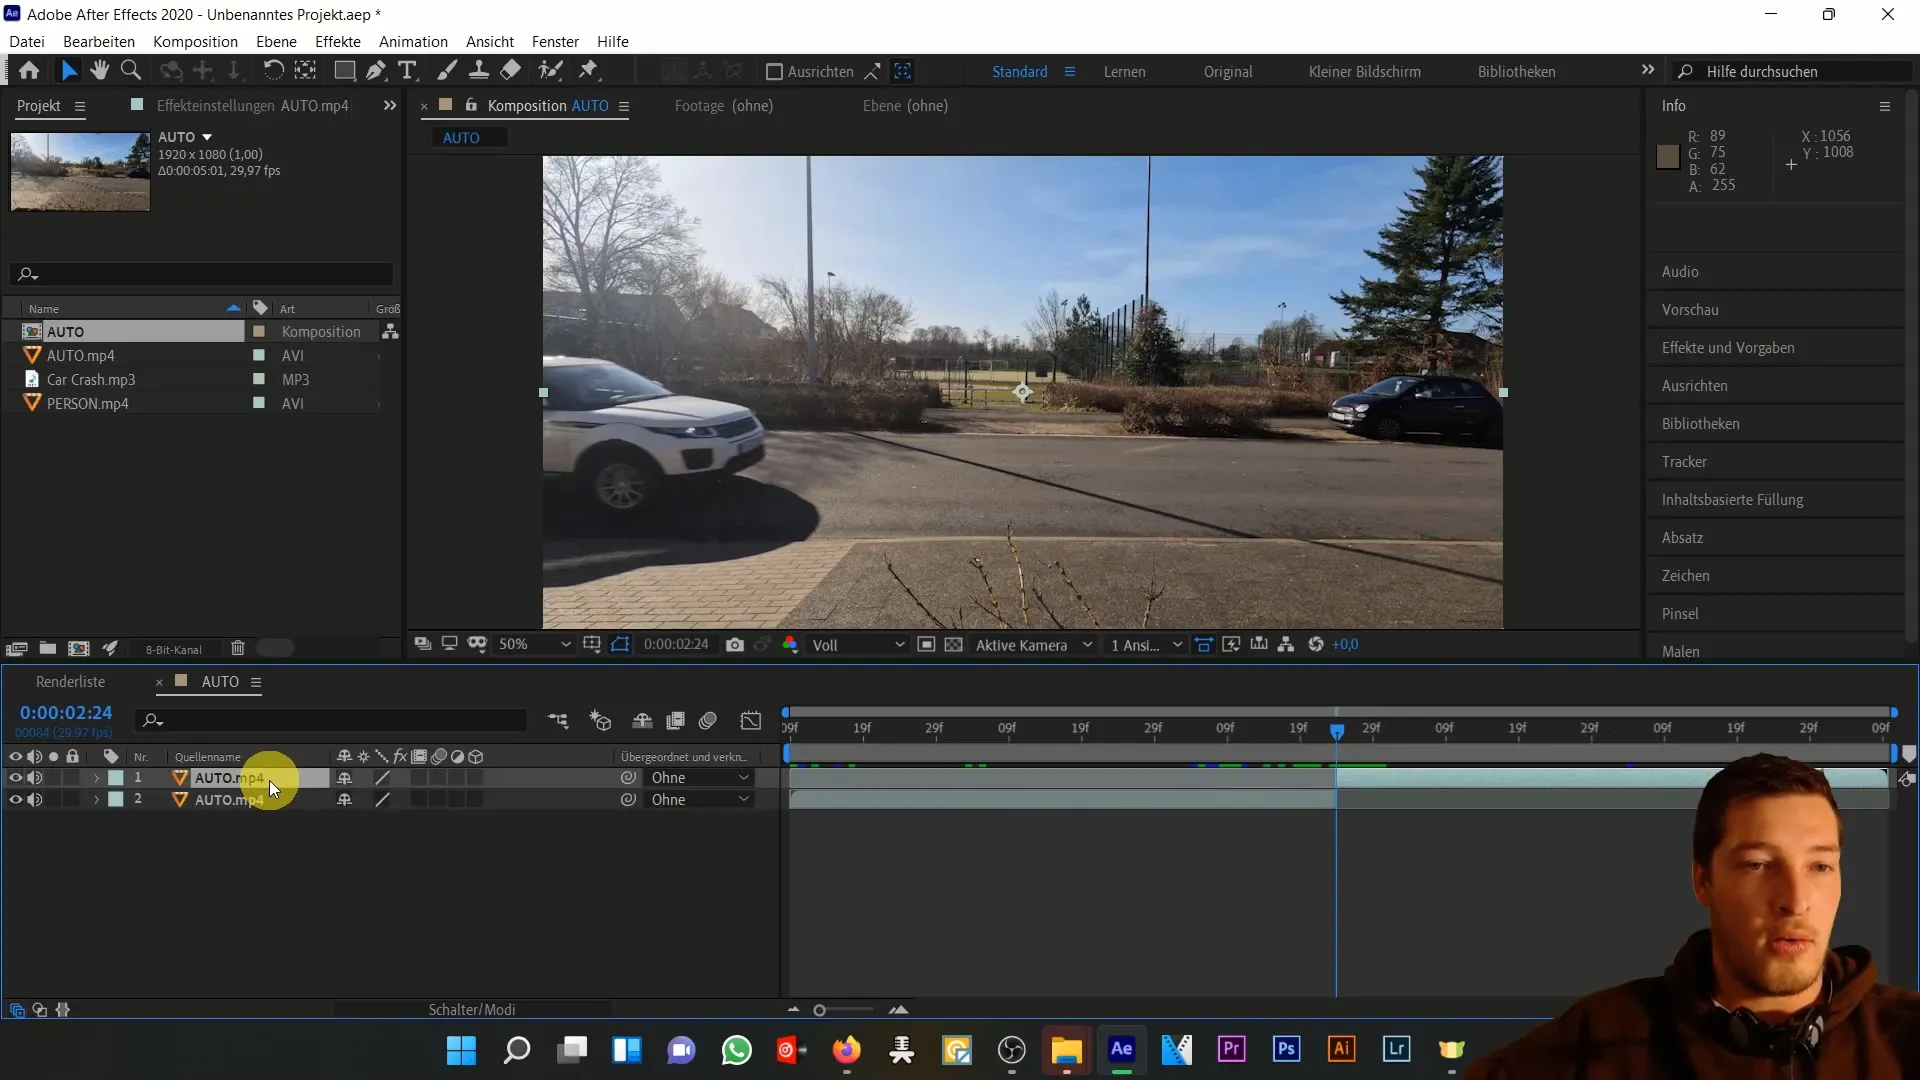Drag the 8-Bit-Kanal color depth indicator
This screenshot has height=1080, width=1920.
(x=173, y=647)
